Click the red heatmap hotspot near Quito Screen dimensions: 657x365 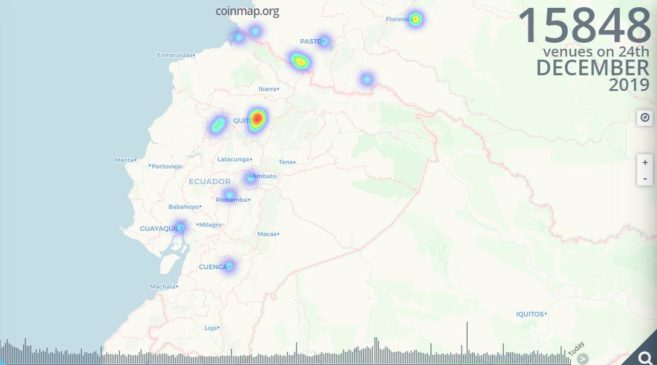coord(257,119)
